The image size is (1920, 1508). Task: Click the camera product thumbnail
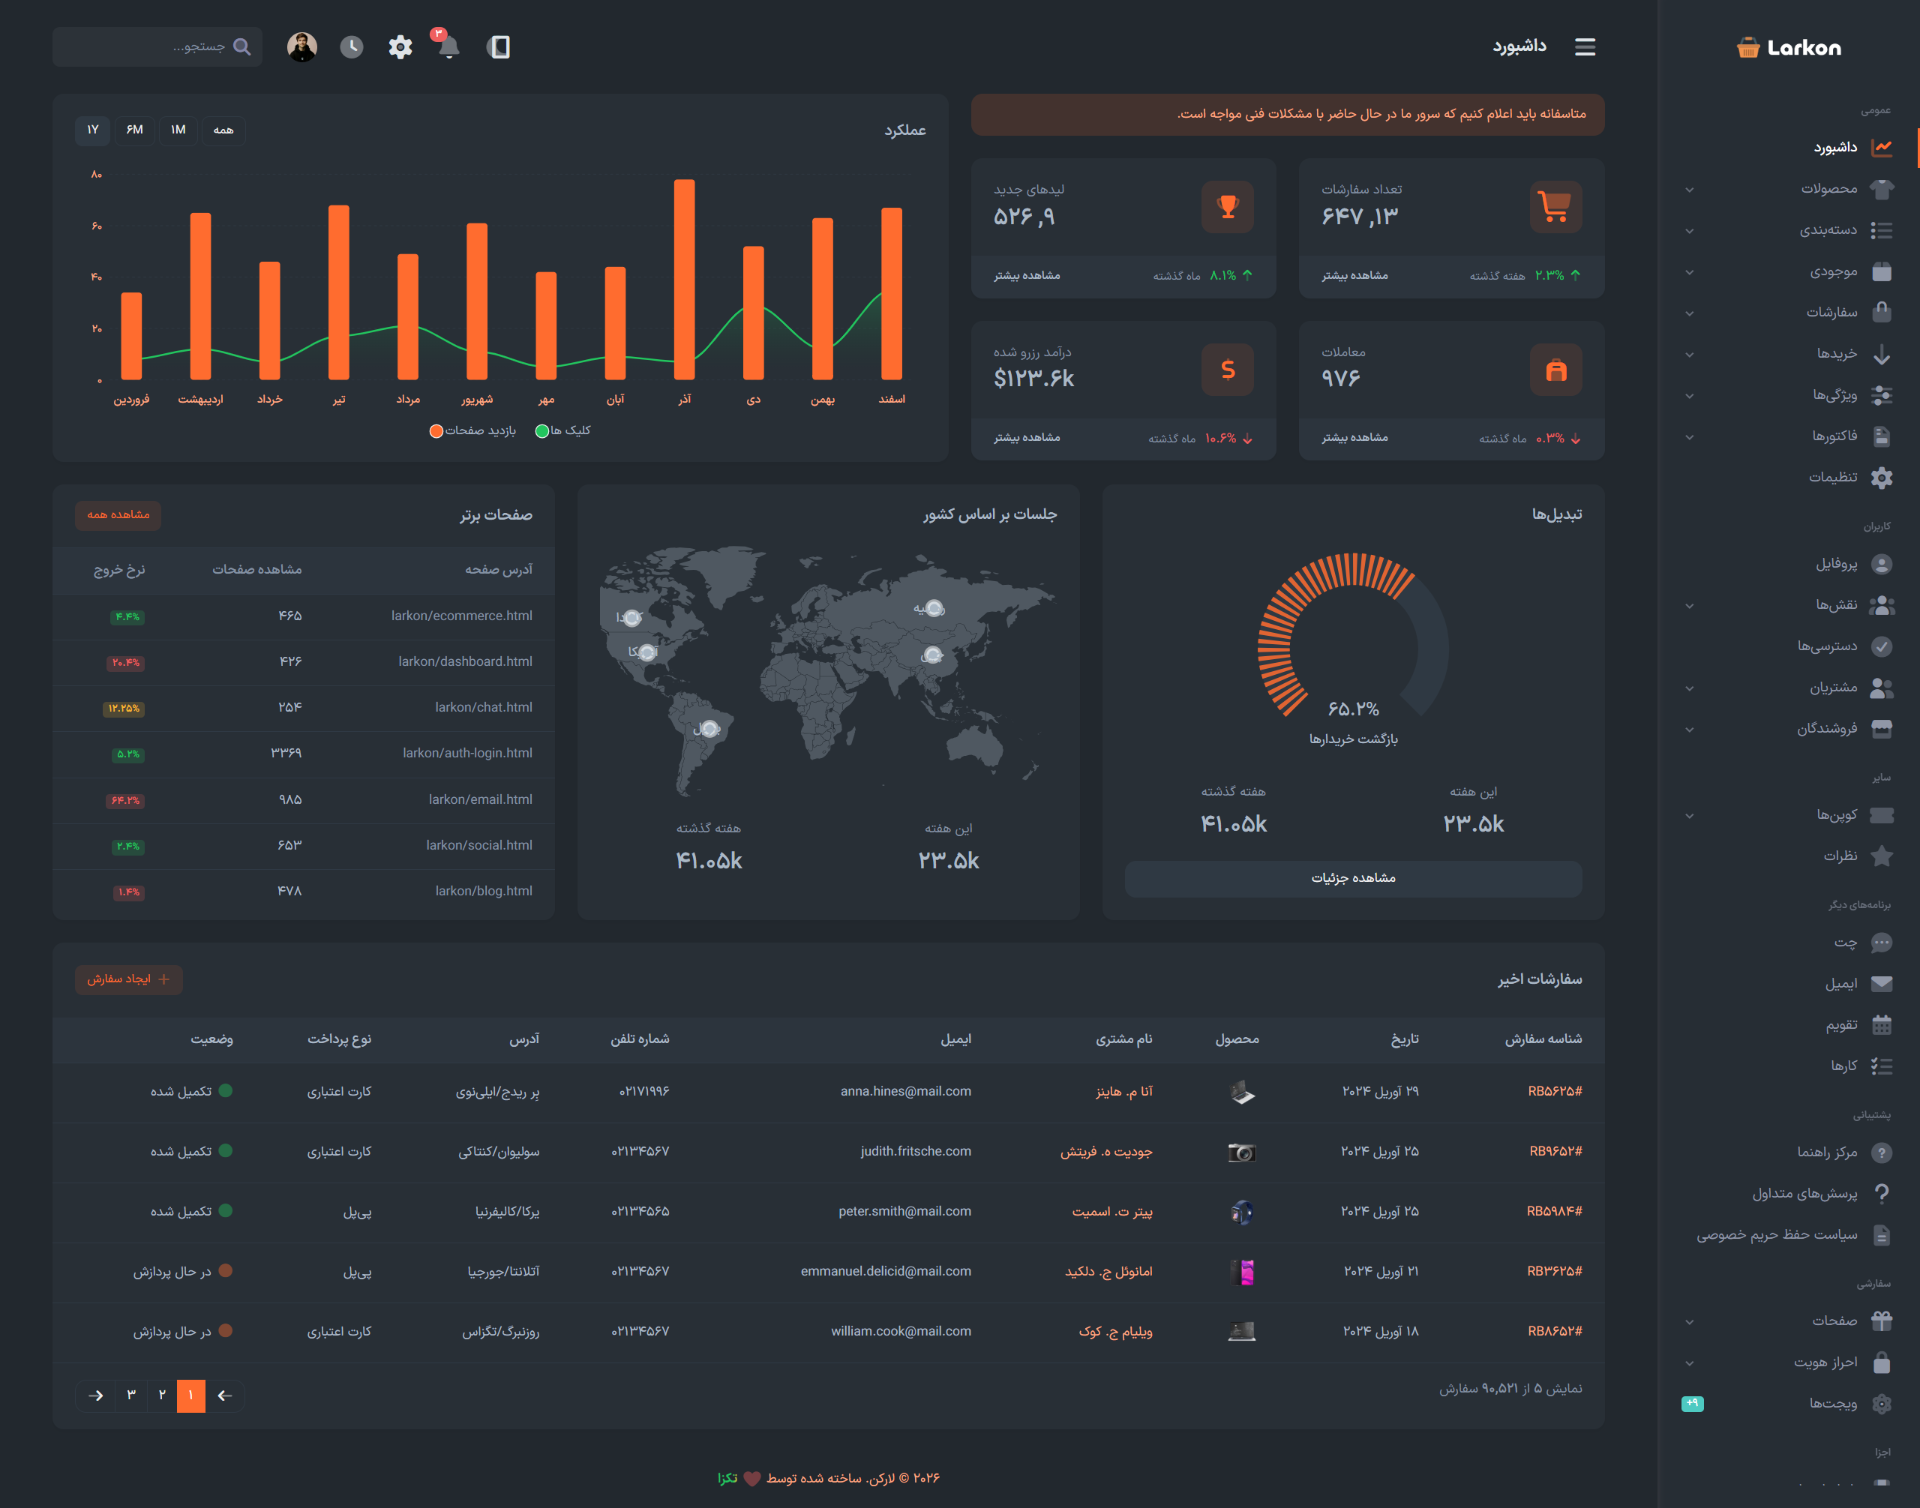pos(1241,1152)
